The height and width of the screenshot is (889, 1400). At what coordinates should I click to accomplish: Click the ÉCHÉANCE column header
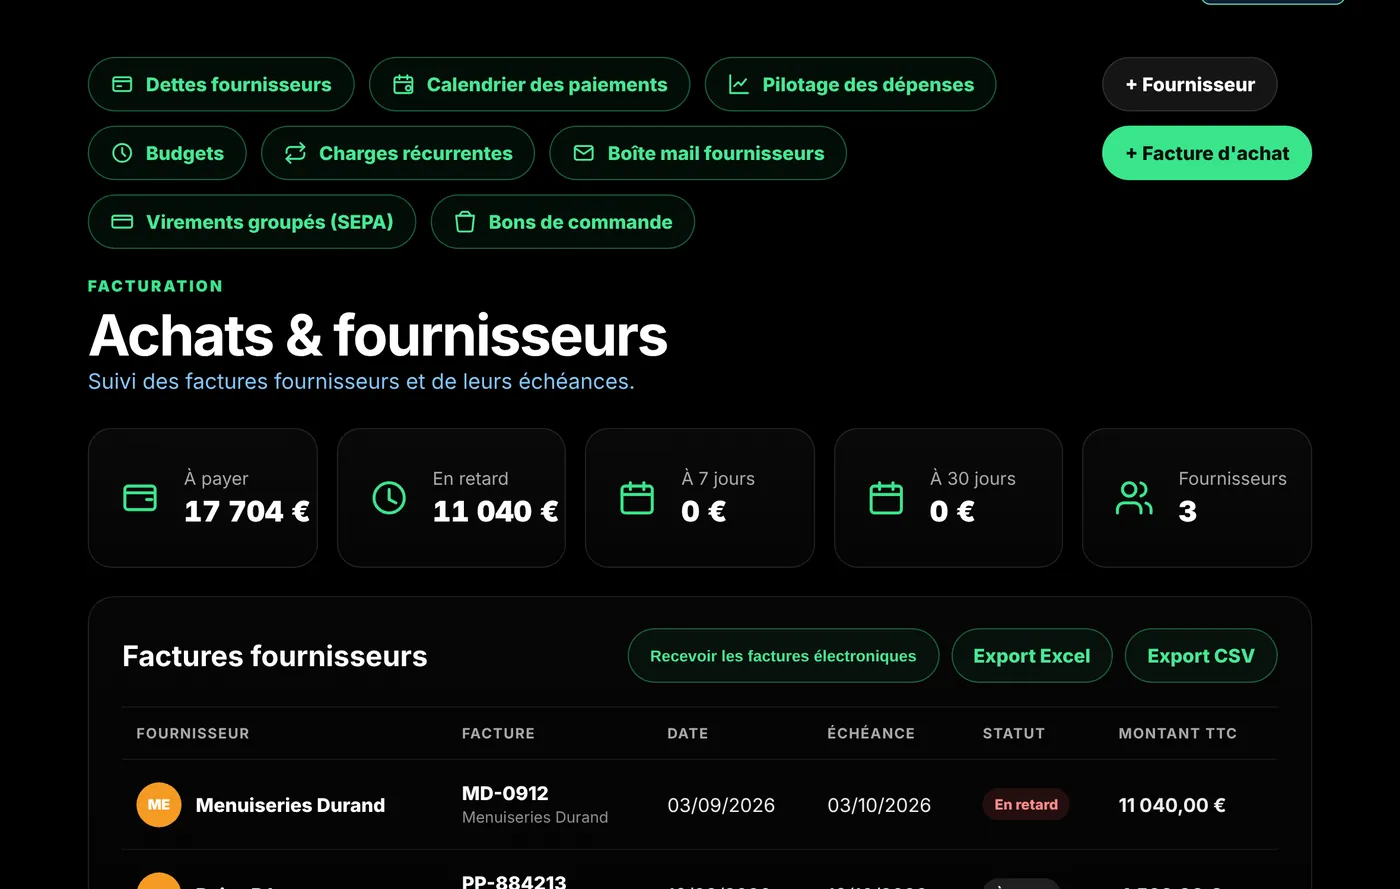pos(871,733)
